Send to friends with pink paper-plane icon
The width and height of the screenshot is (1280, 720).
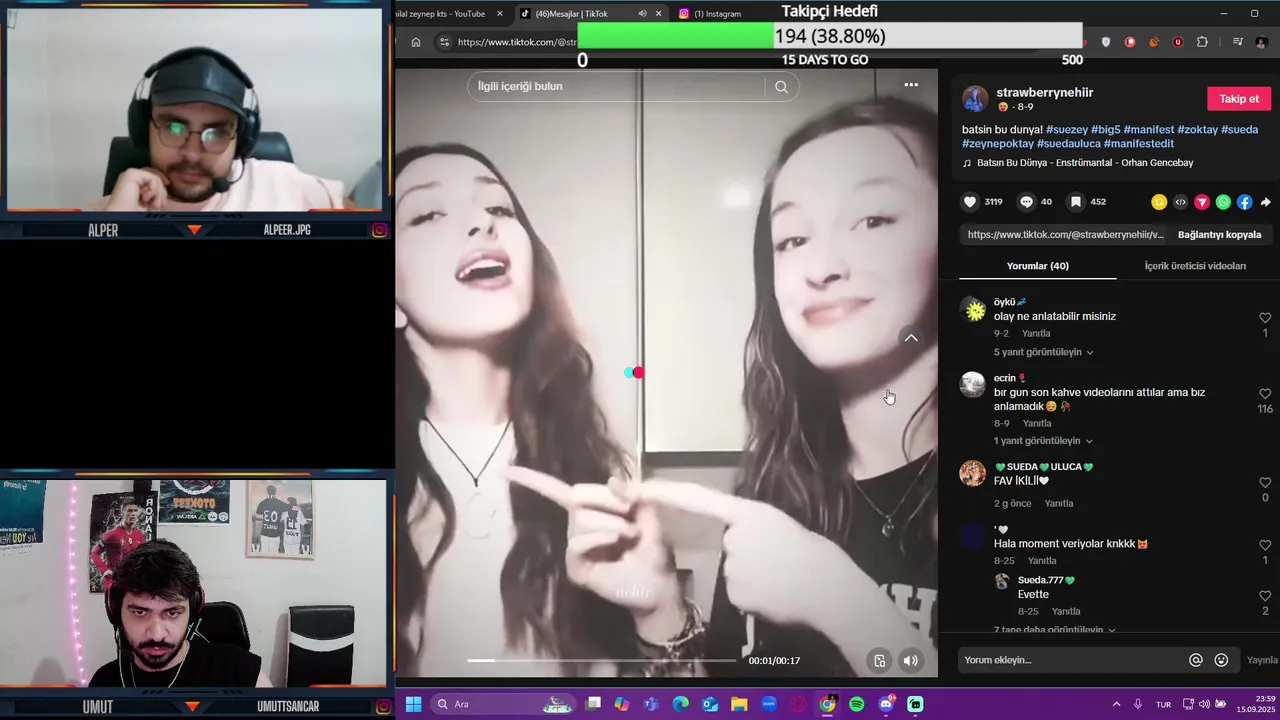pos(1202,202)
